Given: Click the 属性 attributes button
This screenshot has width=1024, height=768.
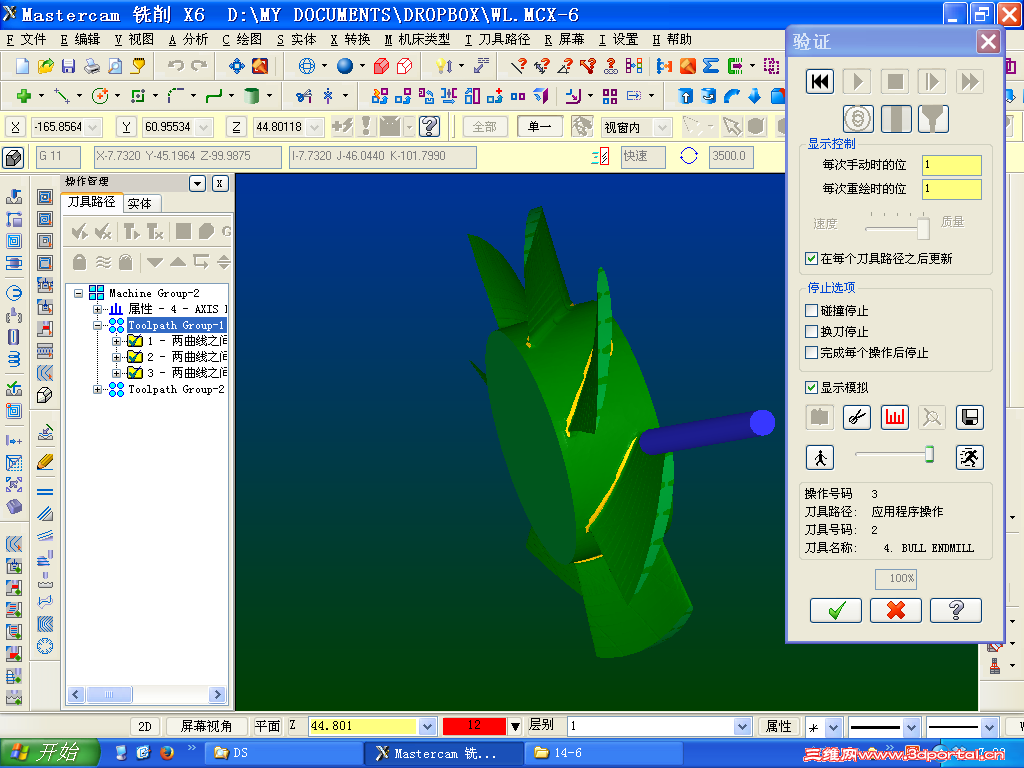Looking at the screenshot, I should [x=778, y=726].
